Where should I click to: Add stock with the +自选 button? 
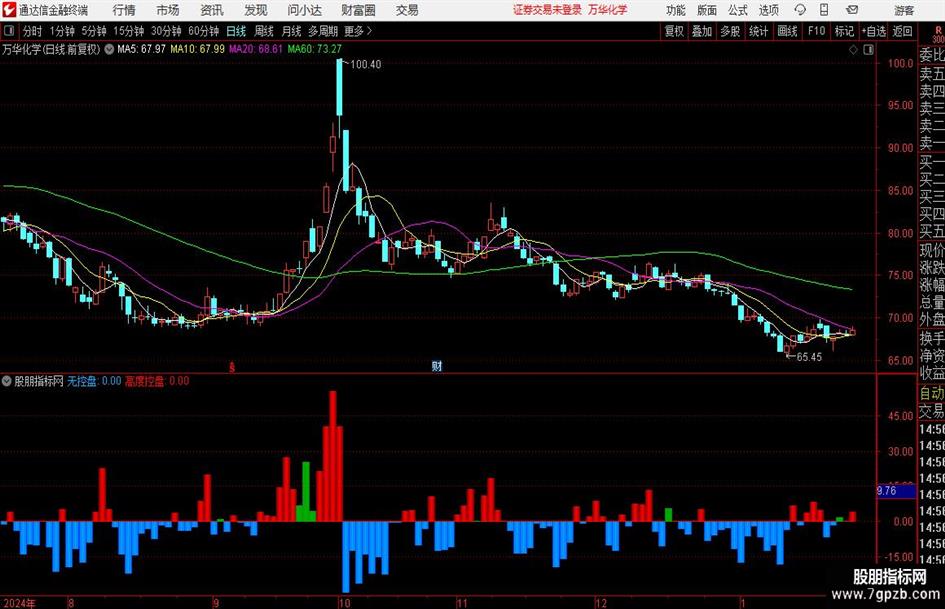click(x=874, y=31)
